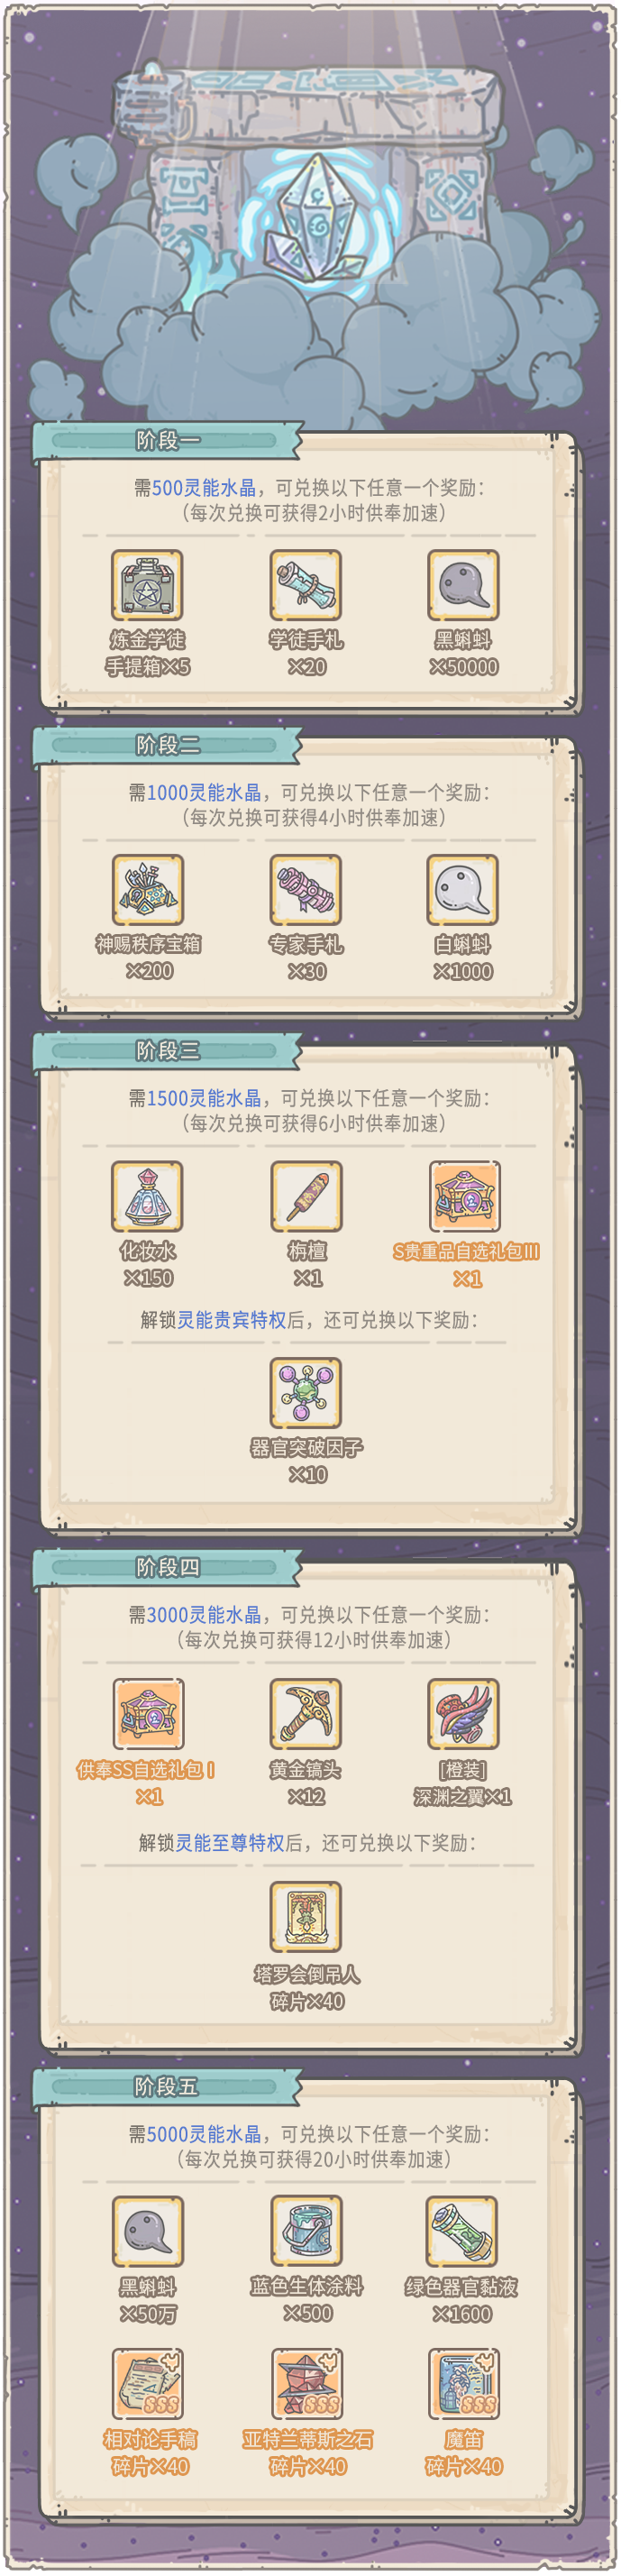The width and height of the screenshot is (621, 2576).
Task: Click the 蓝色生体涂料 paint bucket icon
Action: tap(306, 2231)
